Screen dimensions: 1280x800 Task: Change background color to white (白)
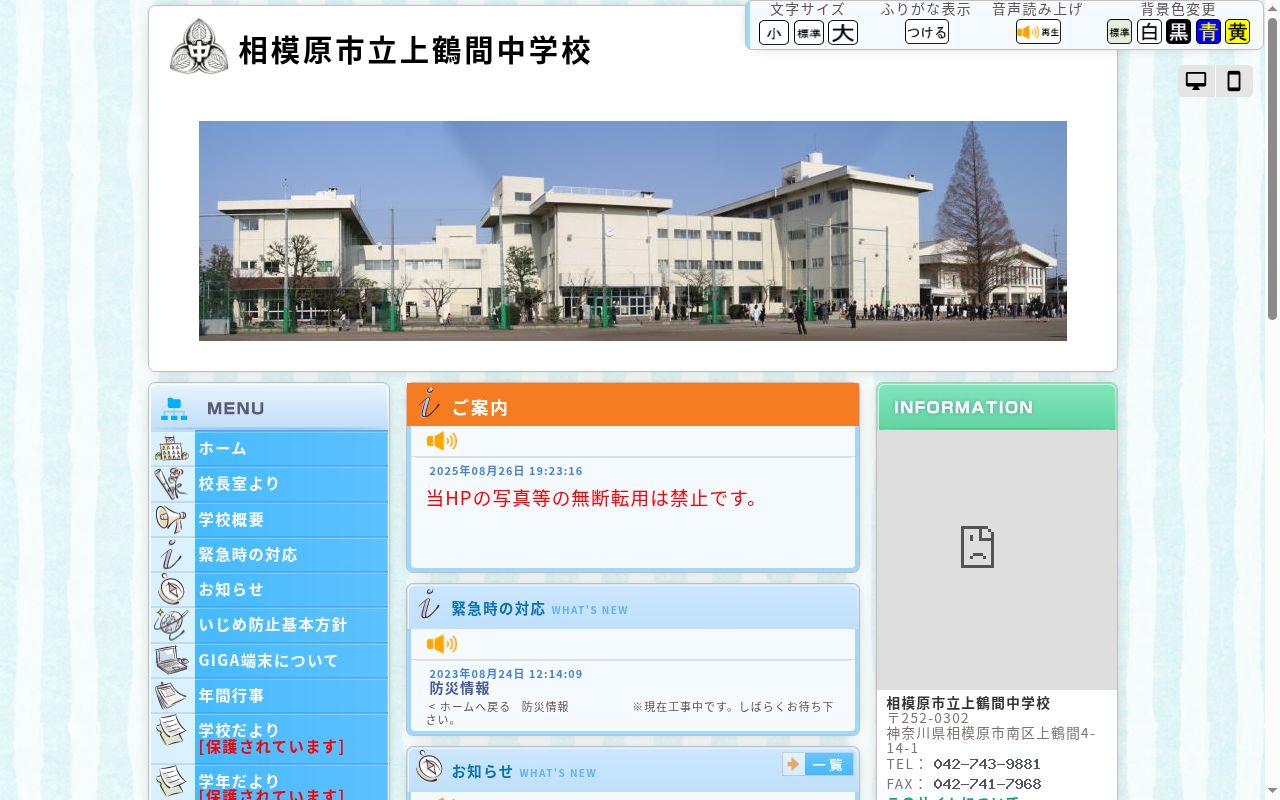tap(1149, 32)
